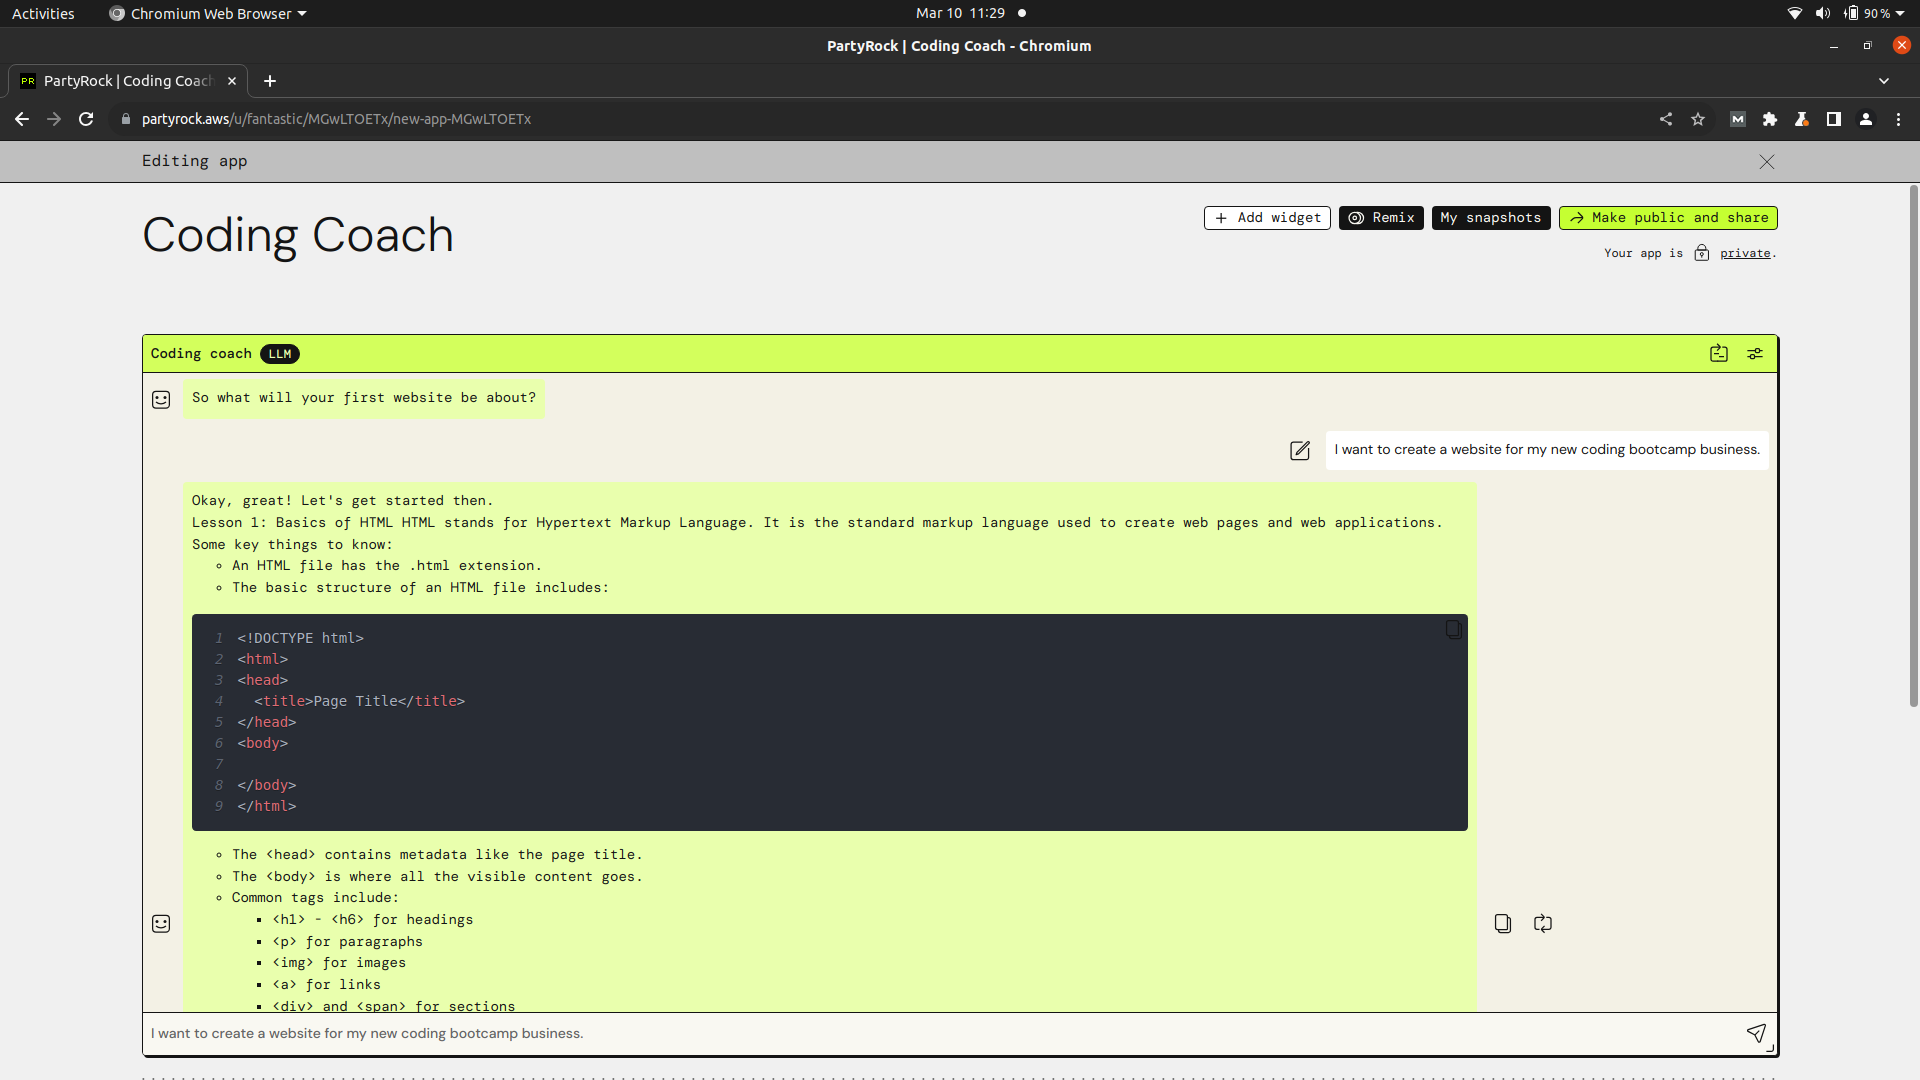
Task: Open the M extension icon in toolbar
Action: pyautogui.click(x=1738, y=119)
